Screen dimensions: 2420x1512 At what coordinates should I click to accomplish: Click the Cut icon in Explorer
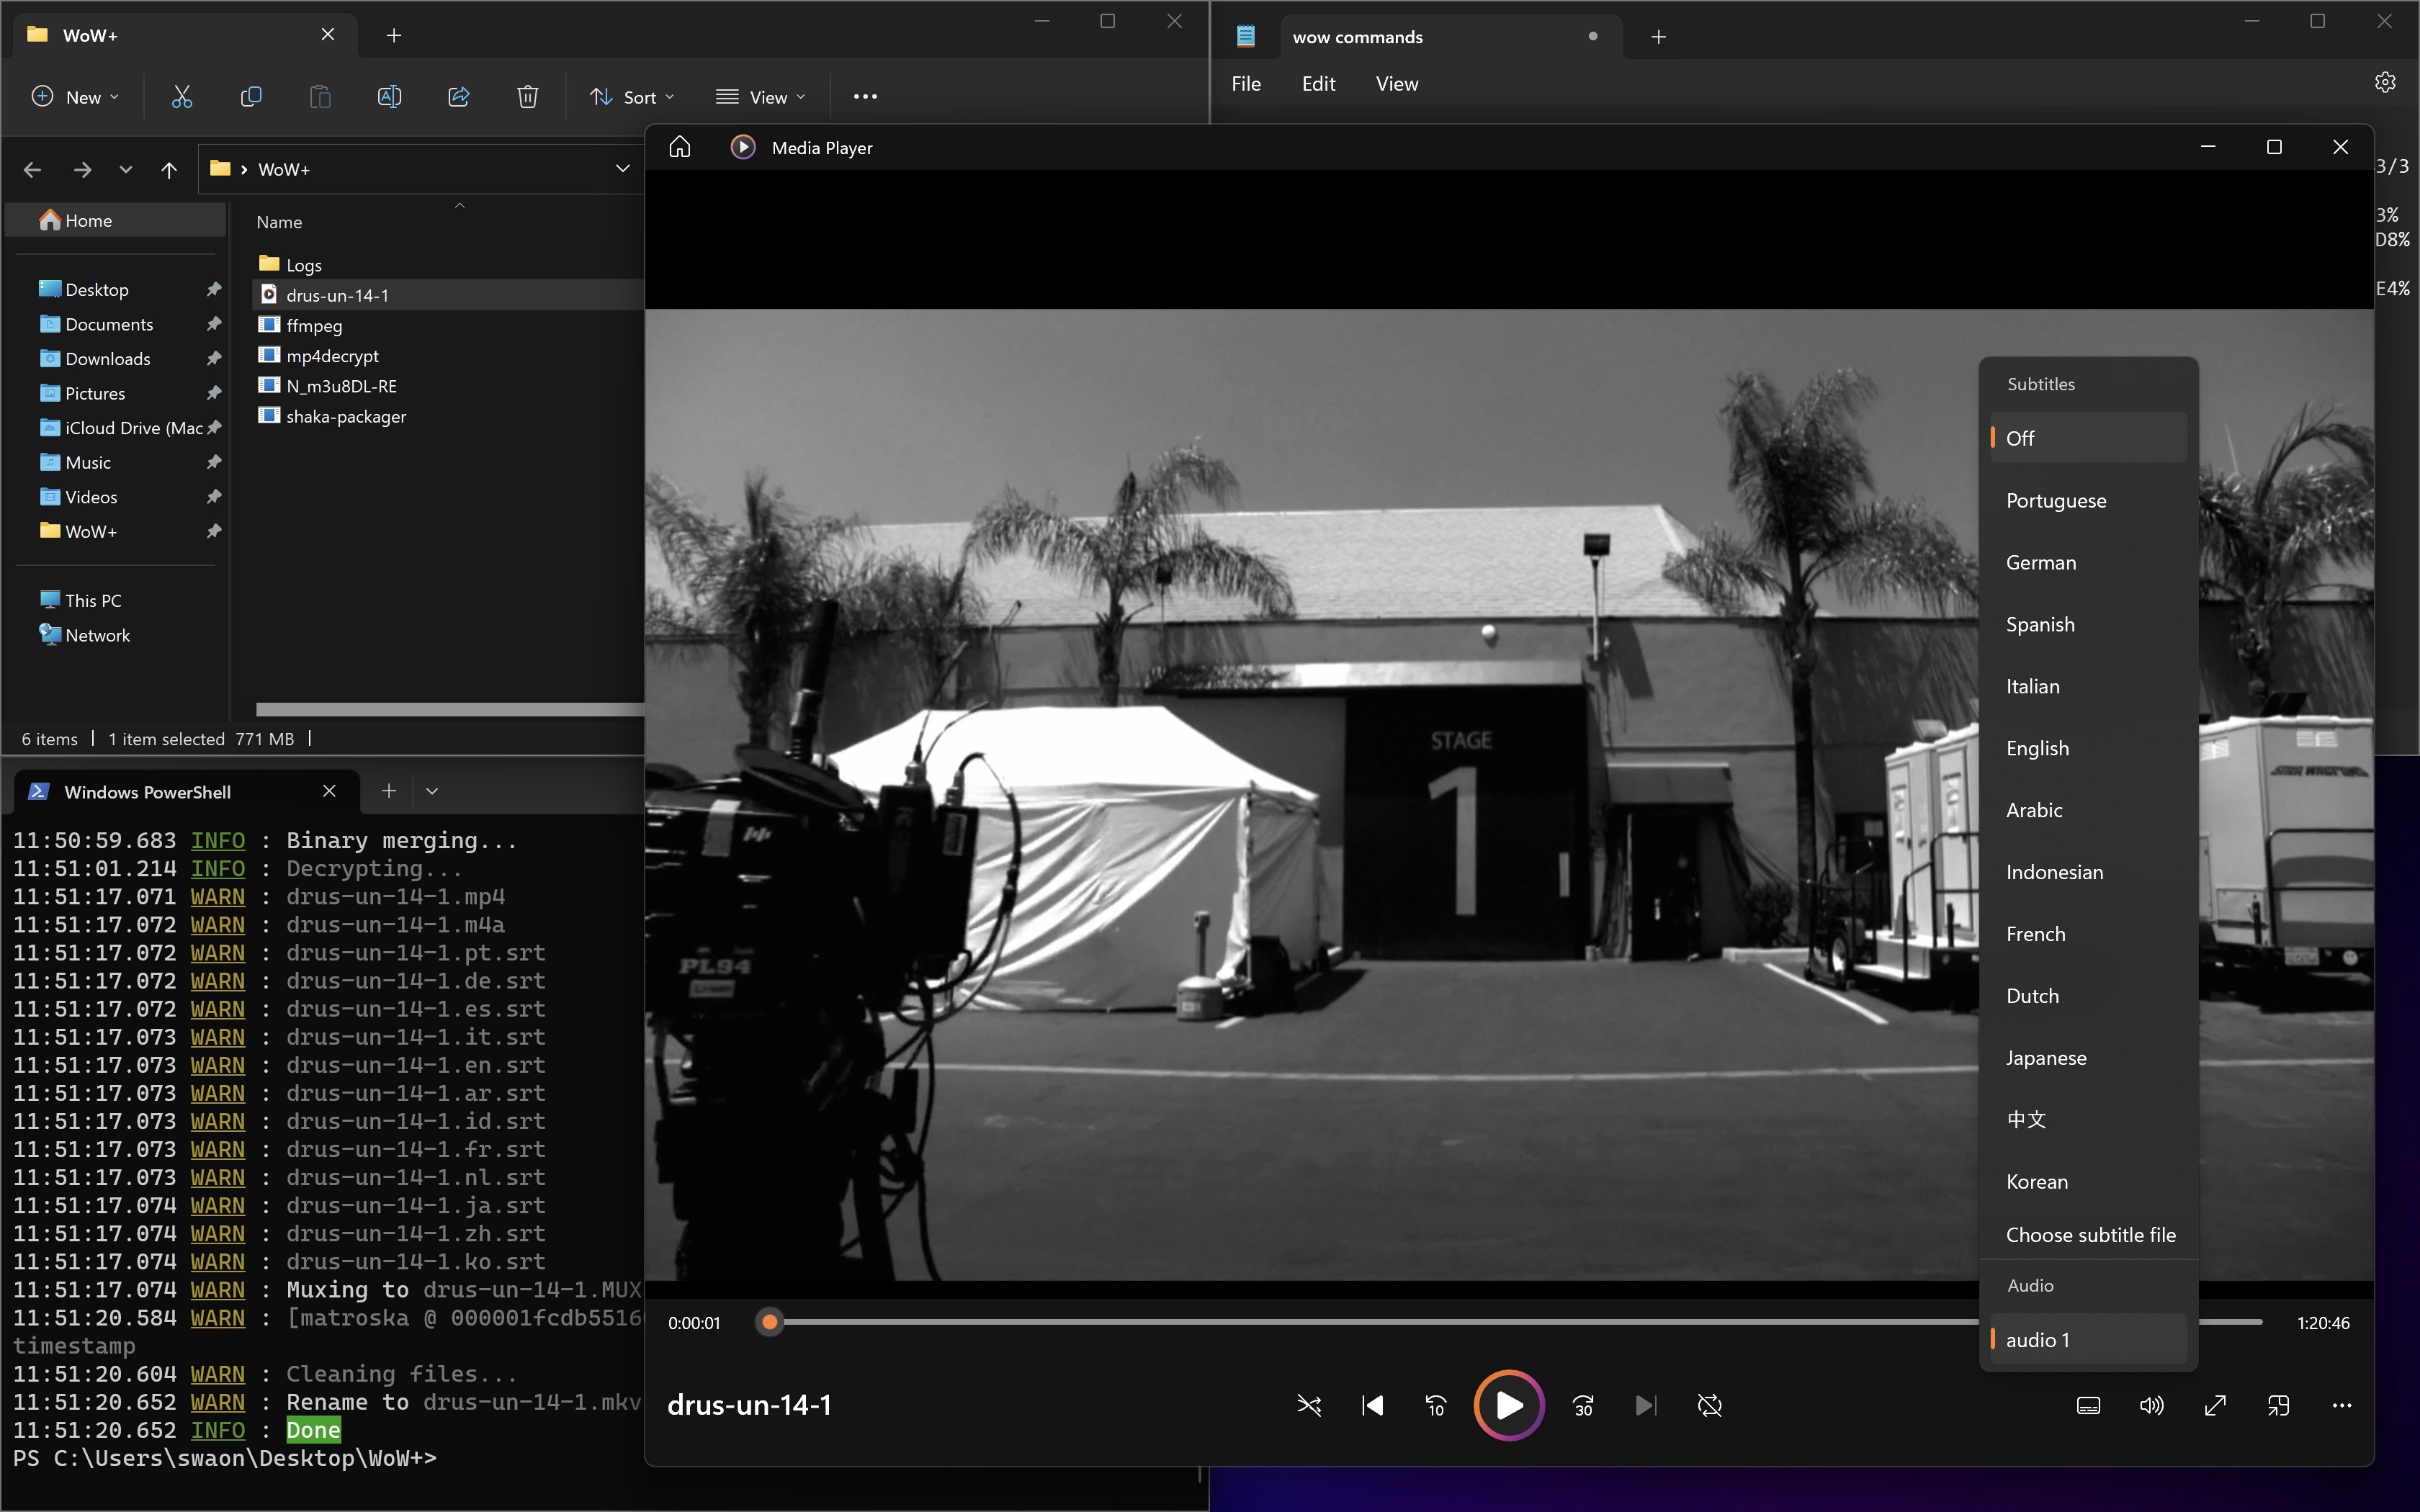point(182,96)
